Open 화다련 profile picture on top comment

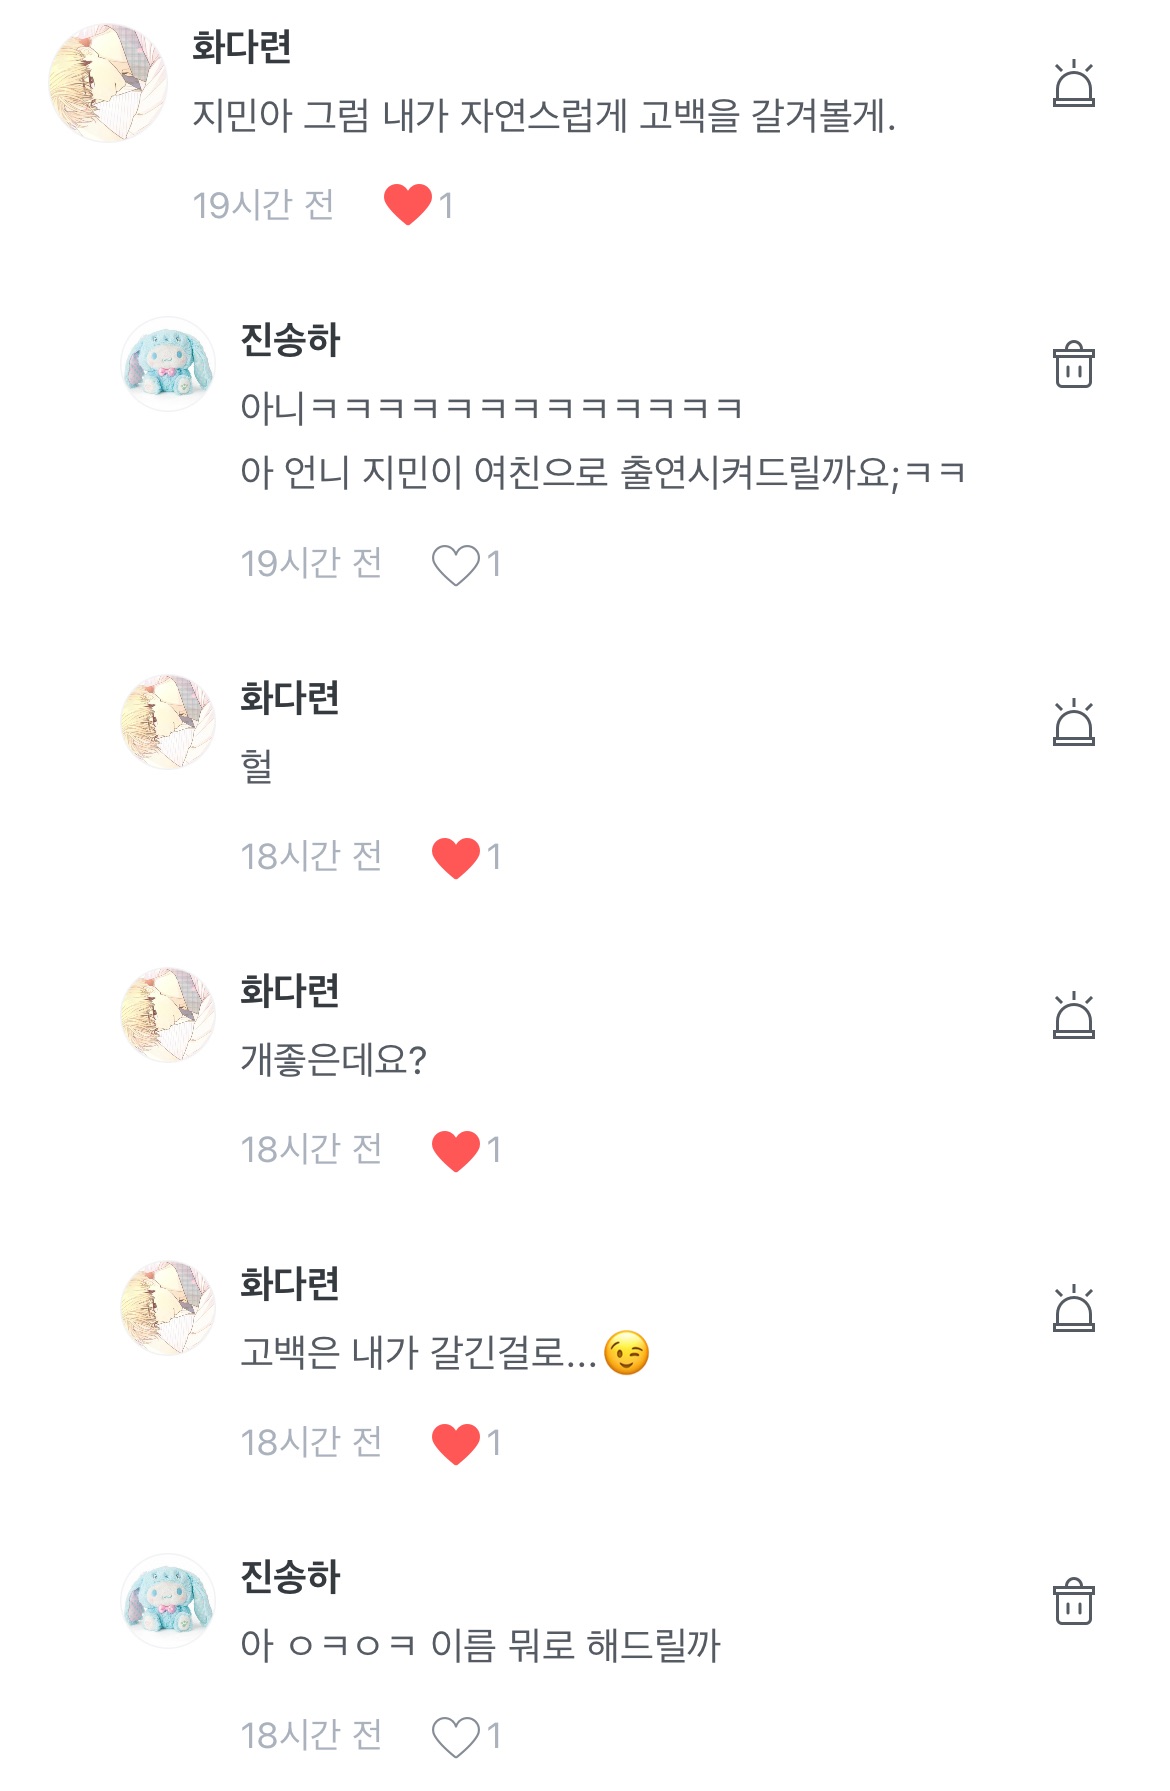click(x=107, y=83)
